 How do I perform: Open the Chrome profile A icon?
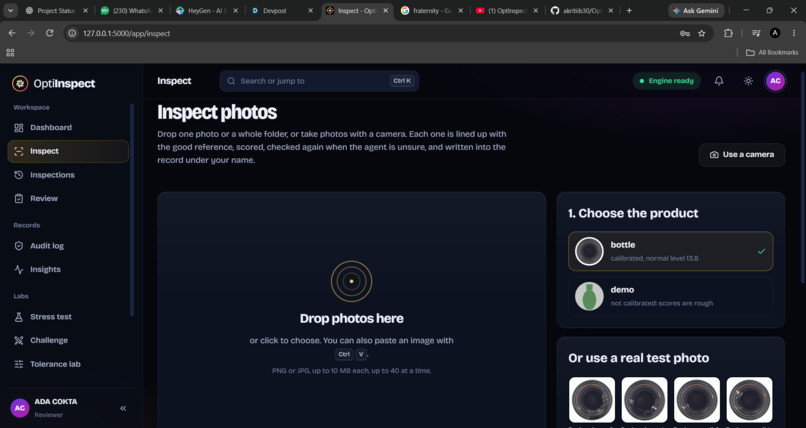775,33
